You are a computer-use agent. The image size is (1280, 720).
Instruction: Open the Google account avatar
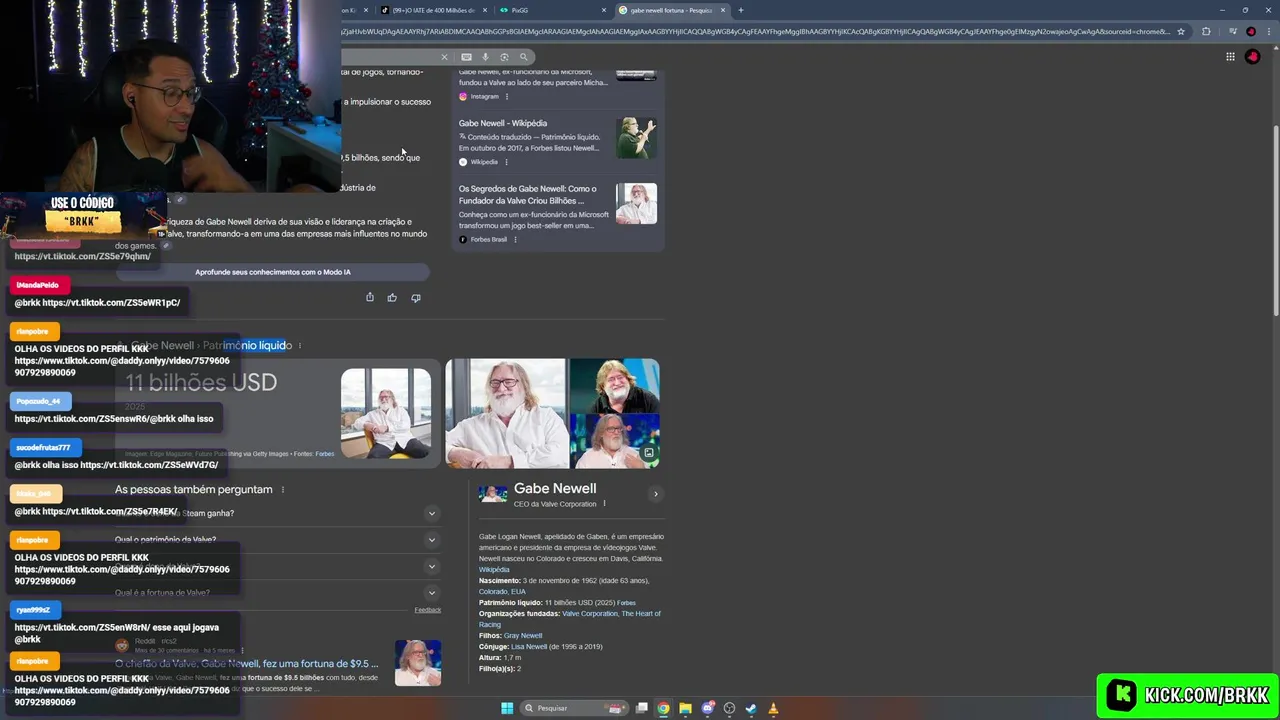(1252, 57)
